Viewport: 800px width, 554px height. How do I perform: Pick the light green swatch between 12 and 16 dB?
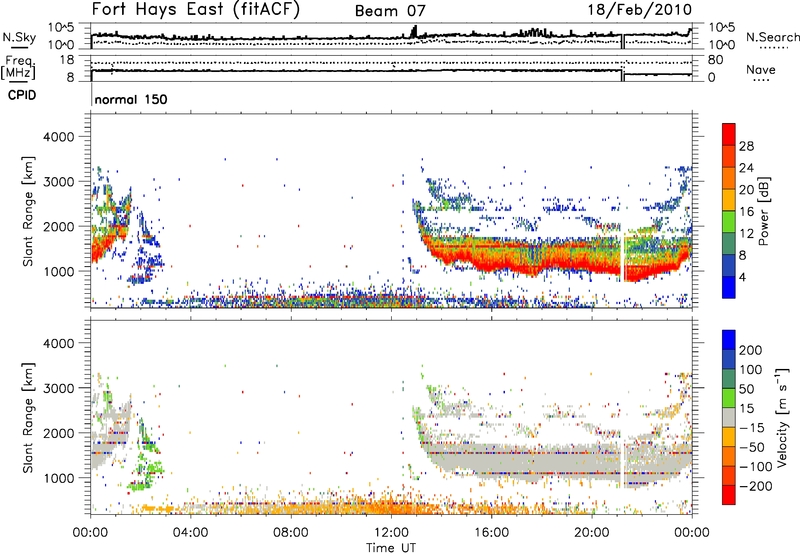tap(729, 222)
